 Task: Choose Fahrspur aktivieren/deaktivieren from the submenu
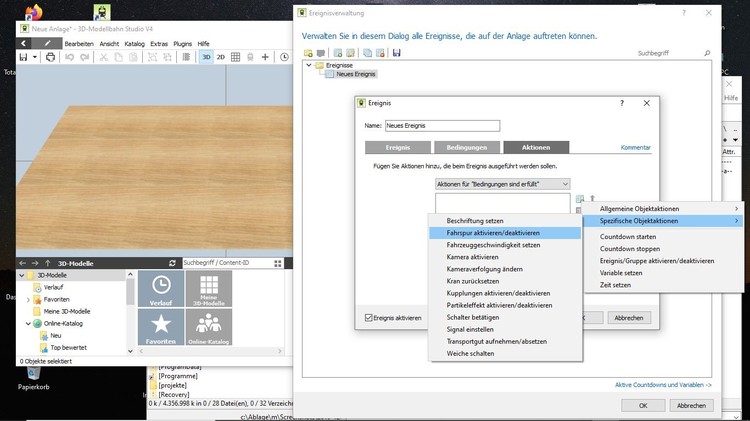[x=505, y=233]
